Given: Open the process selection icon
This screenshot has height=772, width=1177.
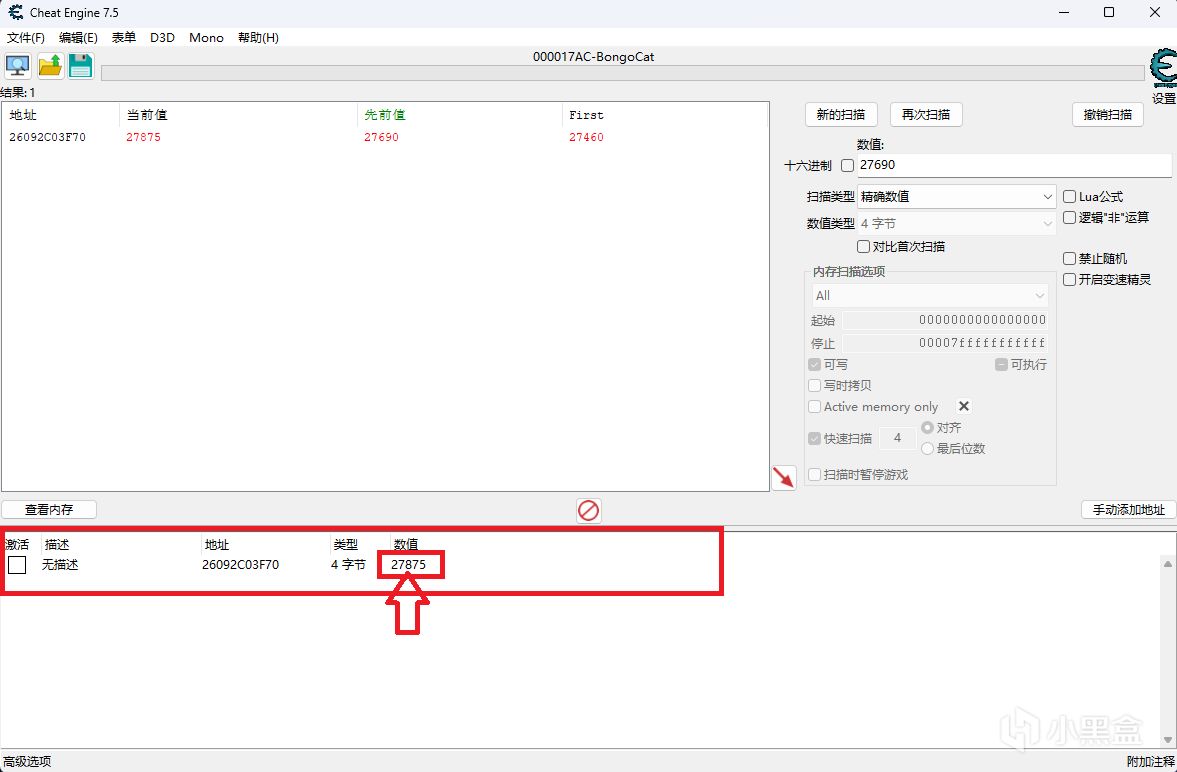Looking at the screenshot, I should click(x=17, y=66).
